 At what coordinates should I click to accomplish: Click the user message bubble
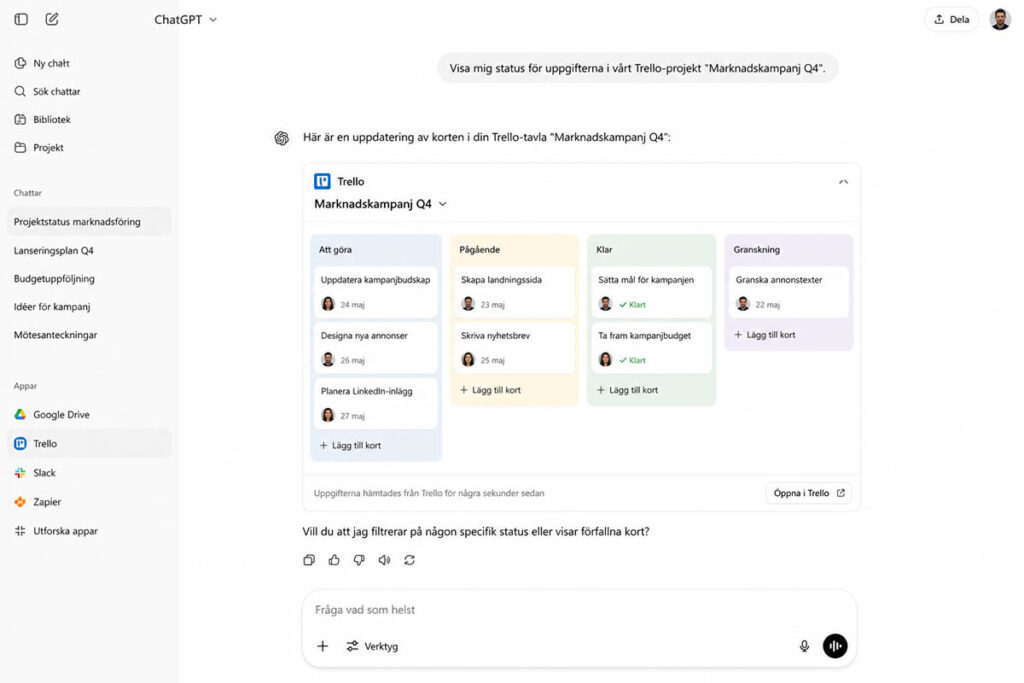tap(637, 68)
